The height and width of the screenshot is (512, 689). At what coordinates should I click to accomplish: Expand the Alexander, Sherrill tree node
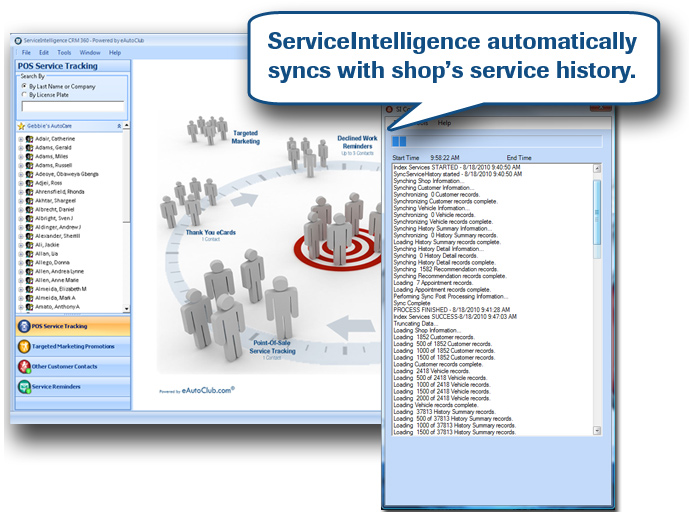[x=21, y=236]
